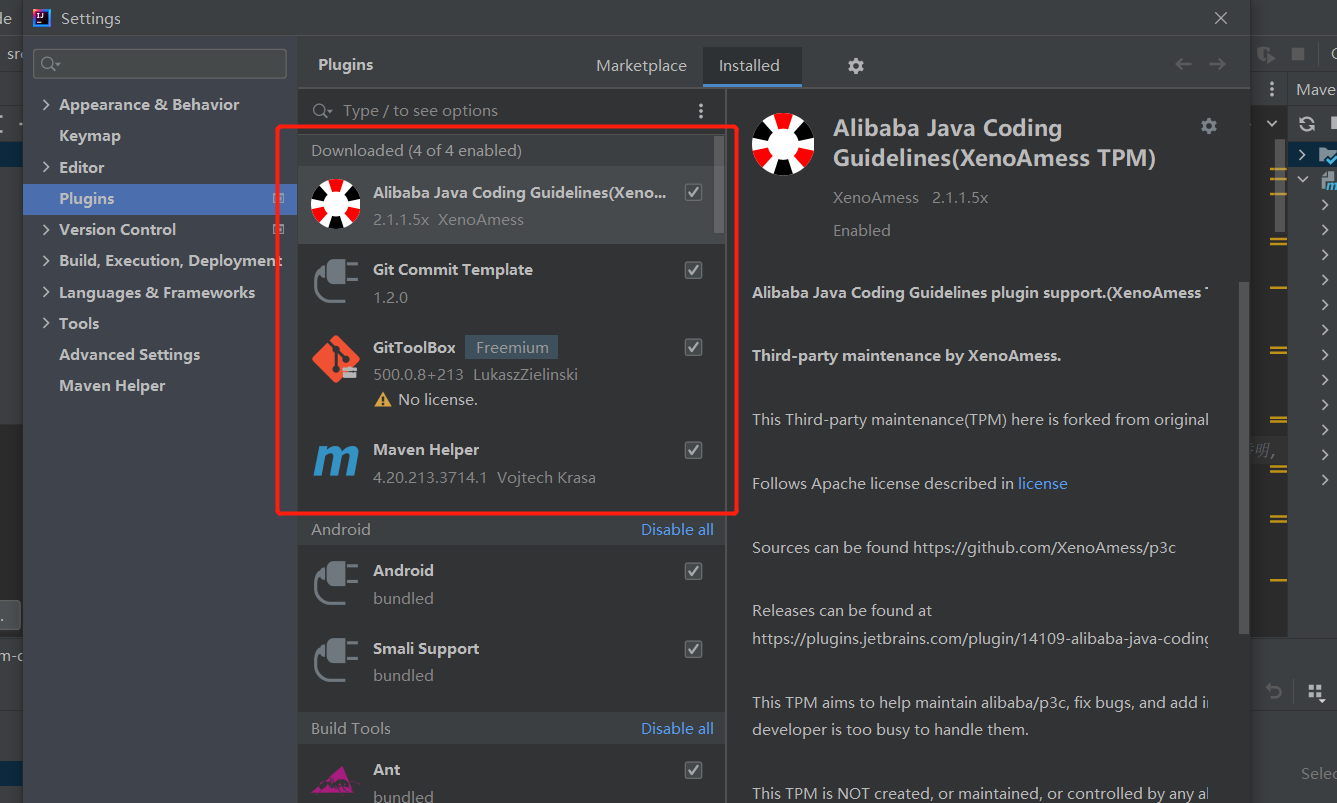This screenshot has height=803, width=1337.
Task: Focus the 'Type / to see options' plugin search
Action: point(512,111)
